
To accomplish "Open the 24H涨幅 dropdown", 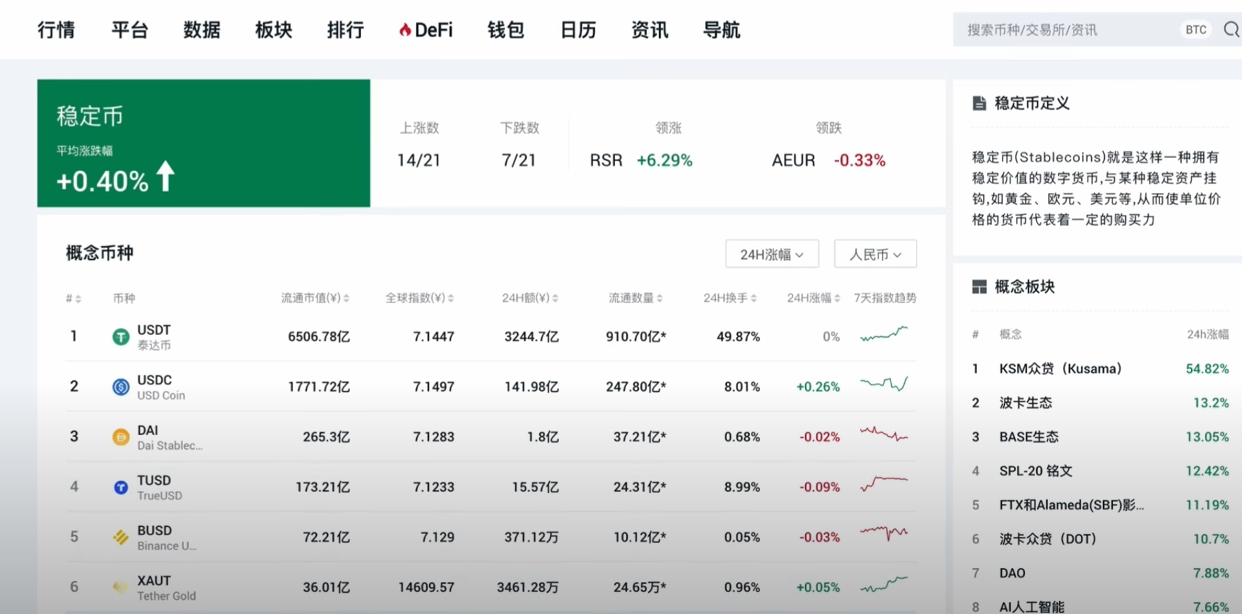I will coord(773,253).
